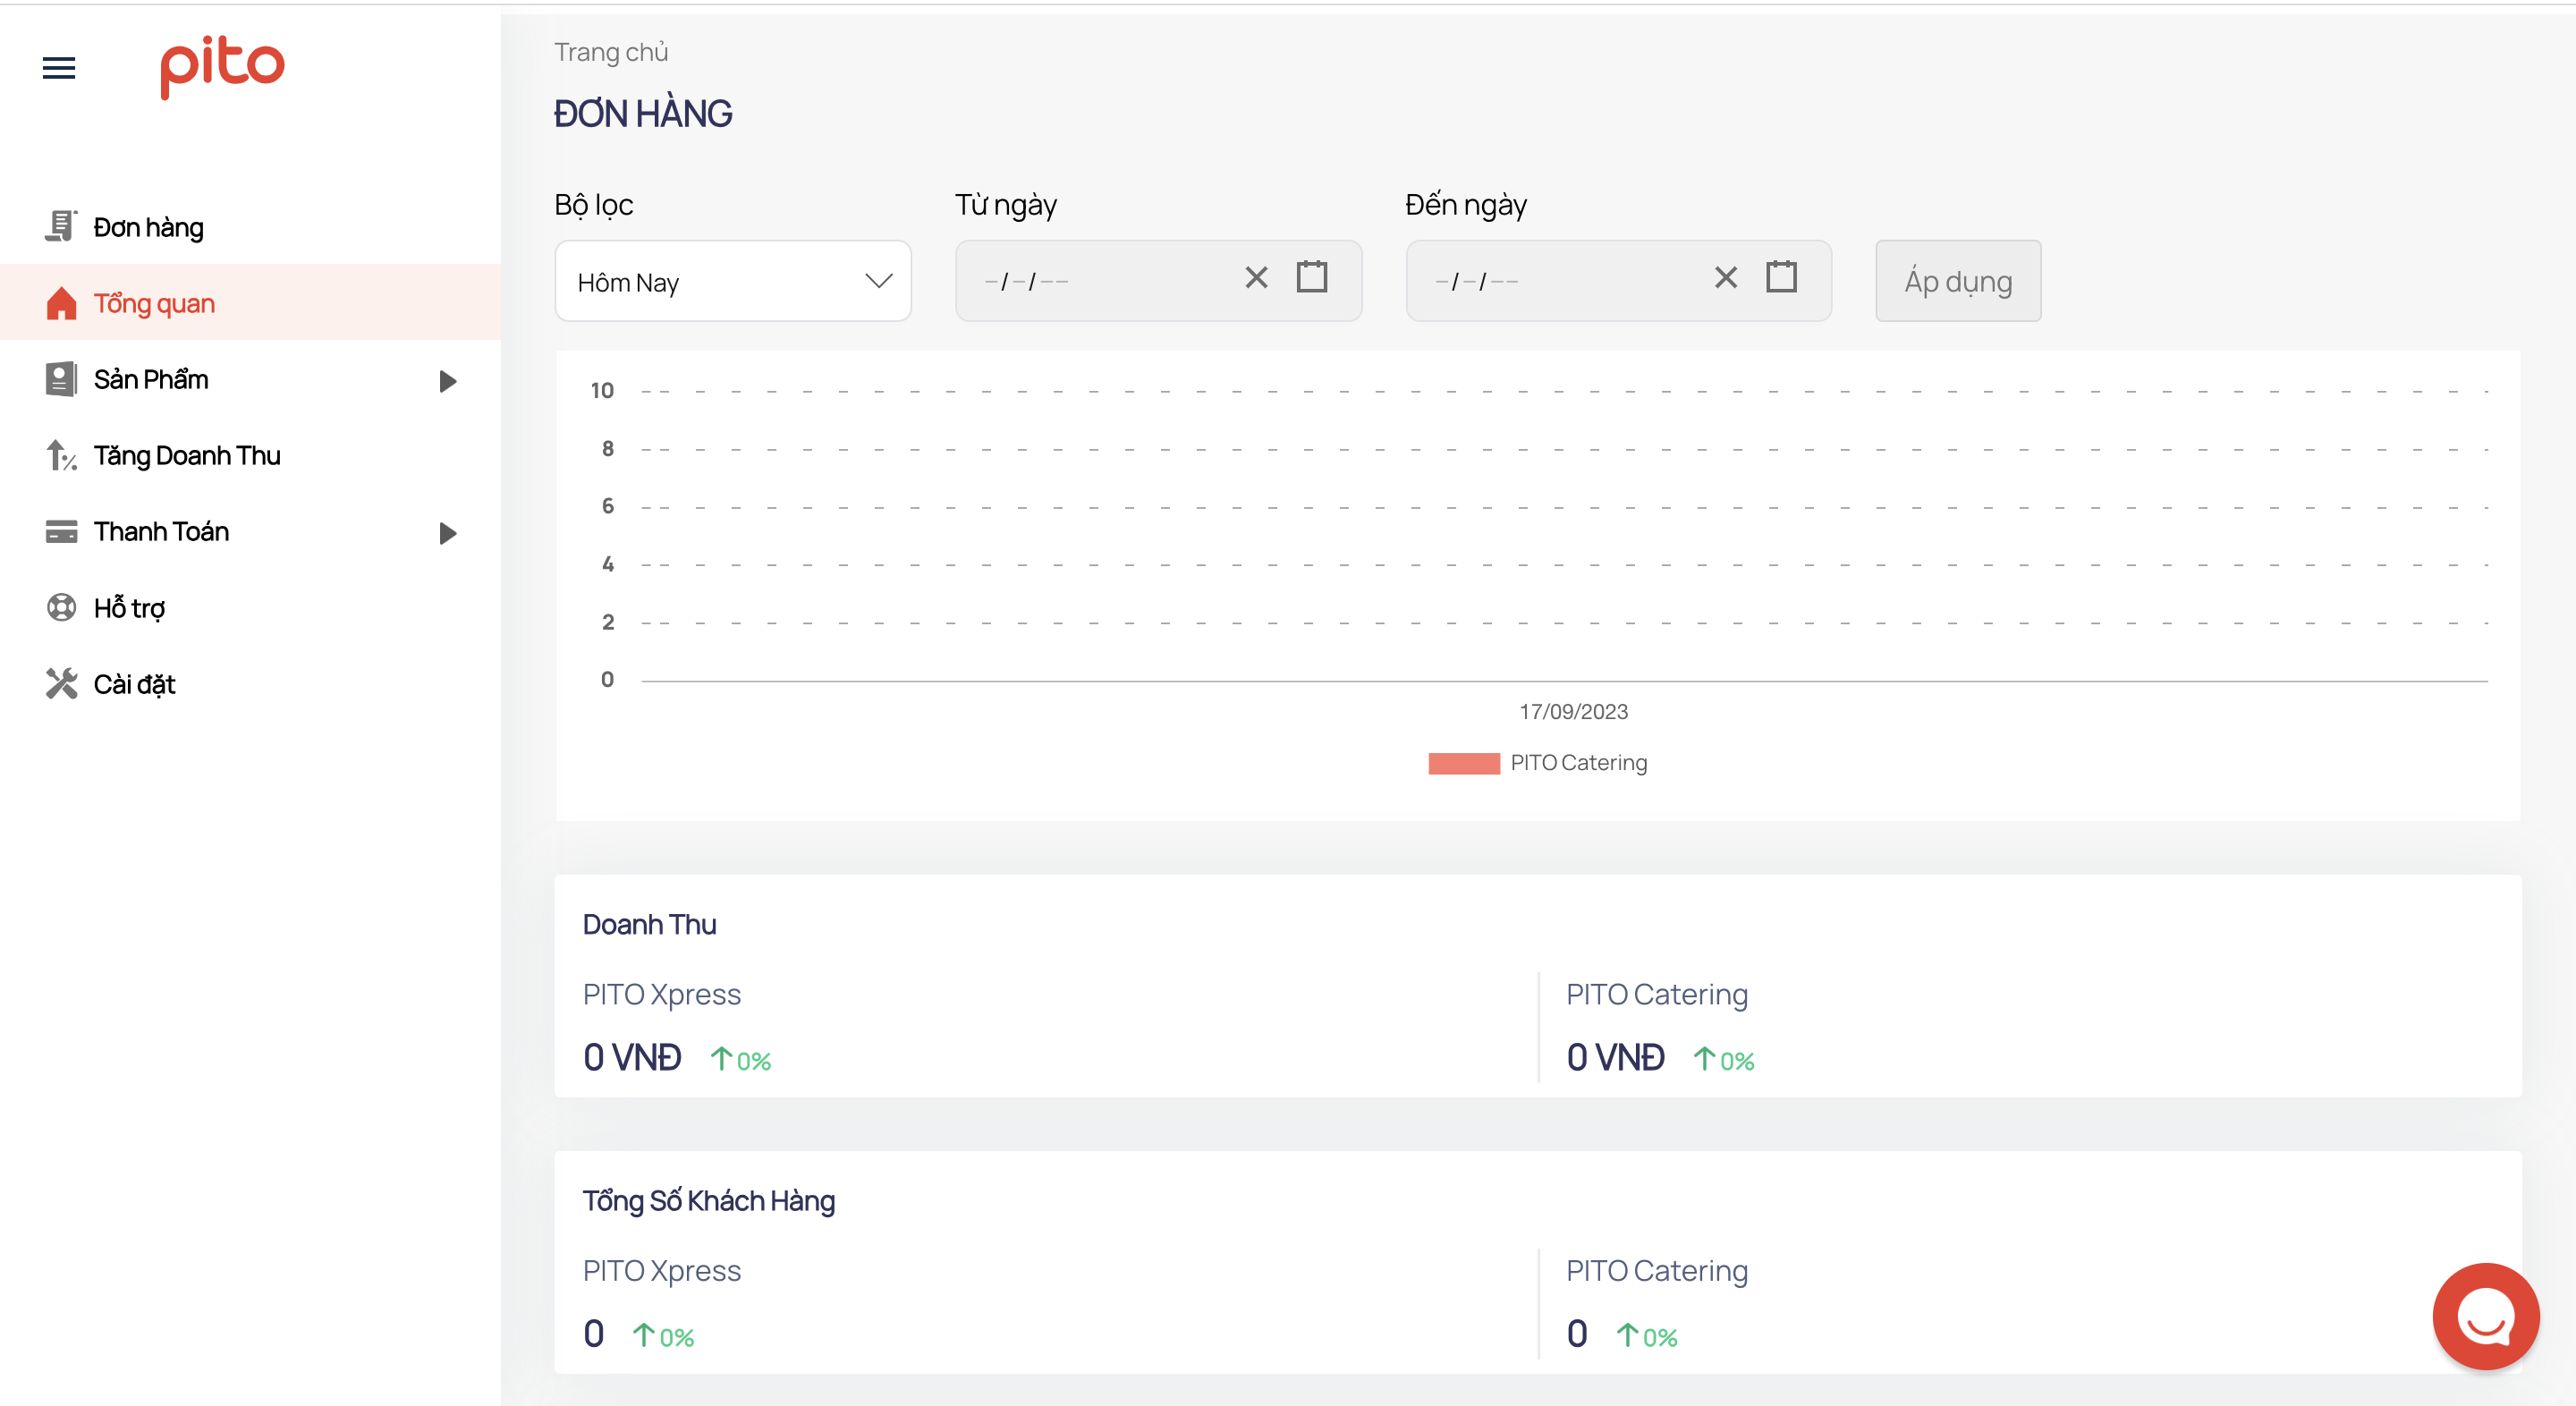Viewport: 2576px width, 1406px height.
Task: Click the Đơn hàng receipt icon
Action: point(61,227)
